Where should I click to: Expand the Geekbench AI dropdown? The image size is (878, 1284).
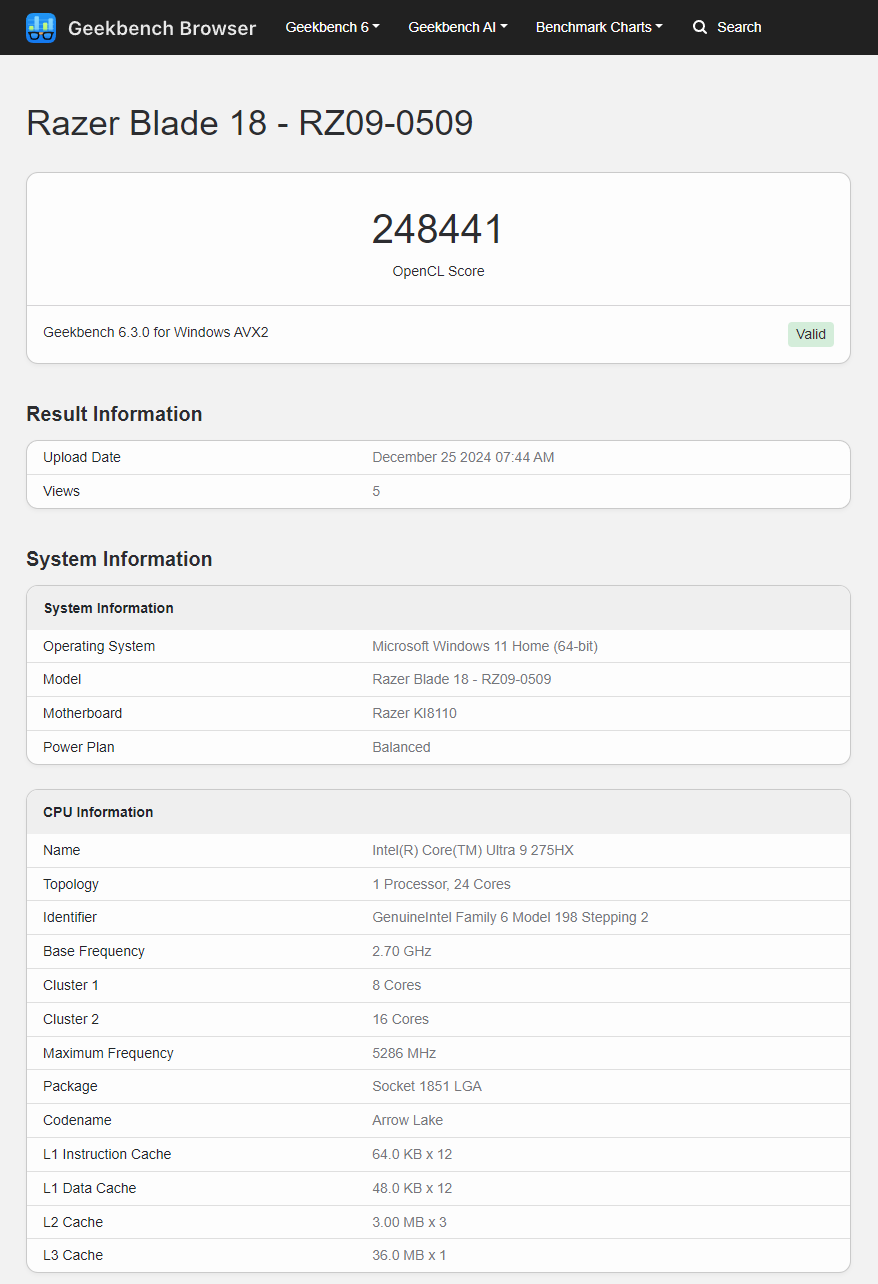click(x=457, y=27)
